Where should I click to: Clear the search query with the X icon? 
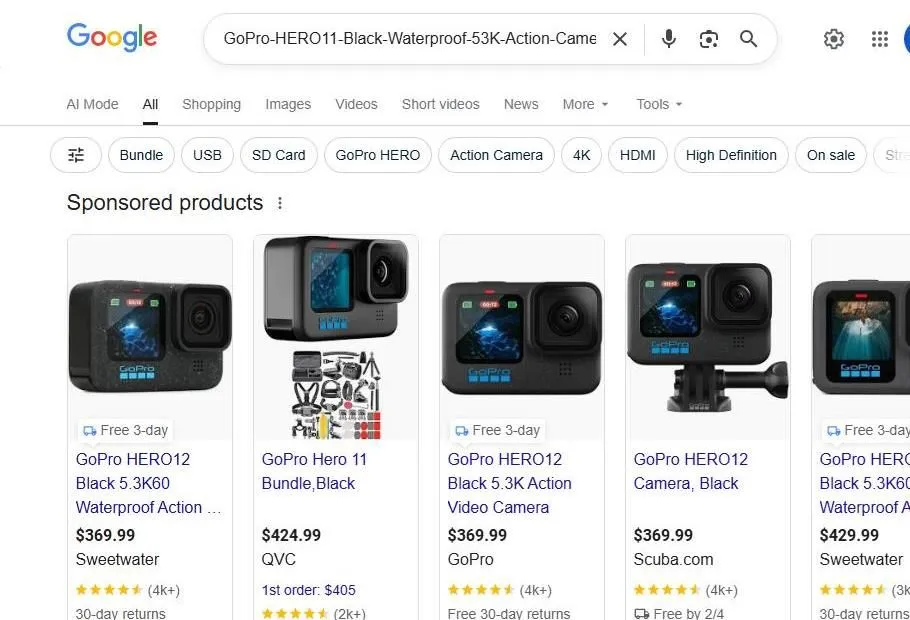(x=619, y=39)
